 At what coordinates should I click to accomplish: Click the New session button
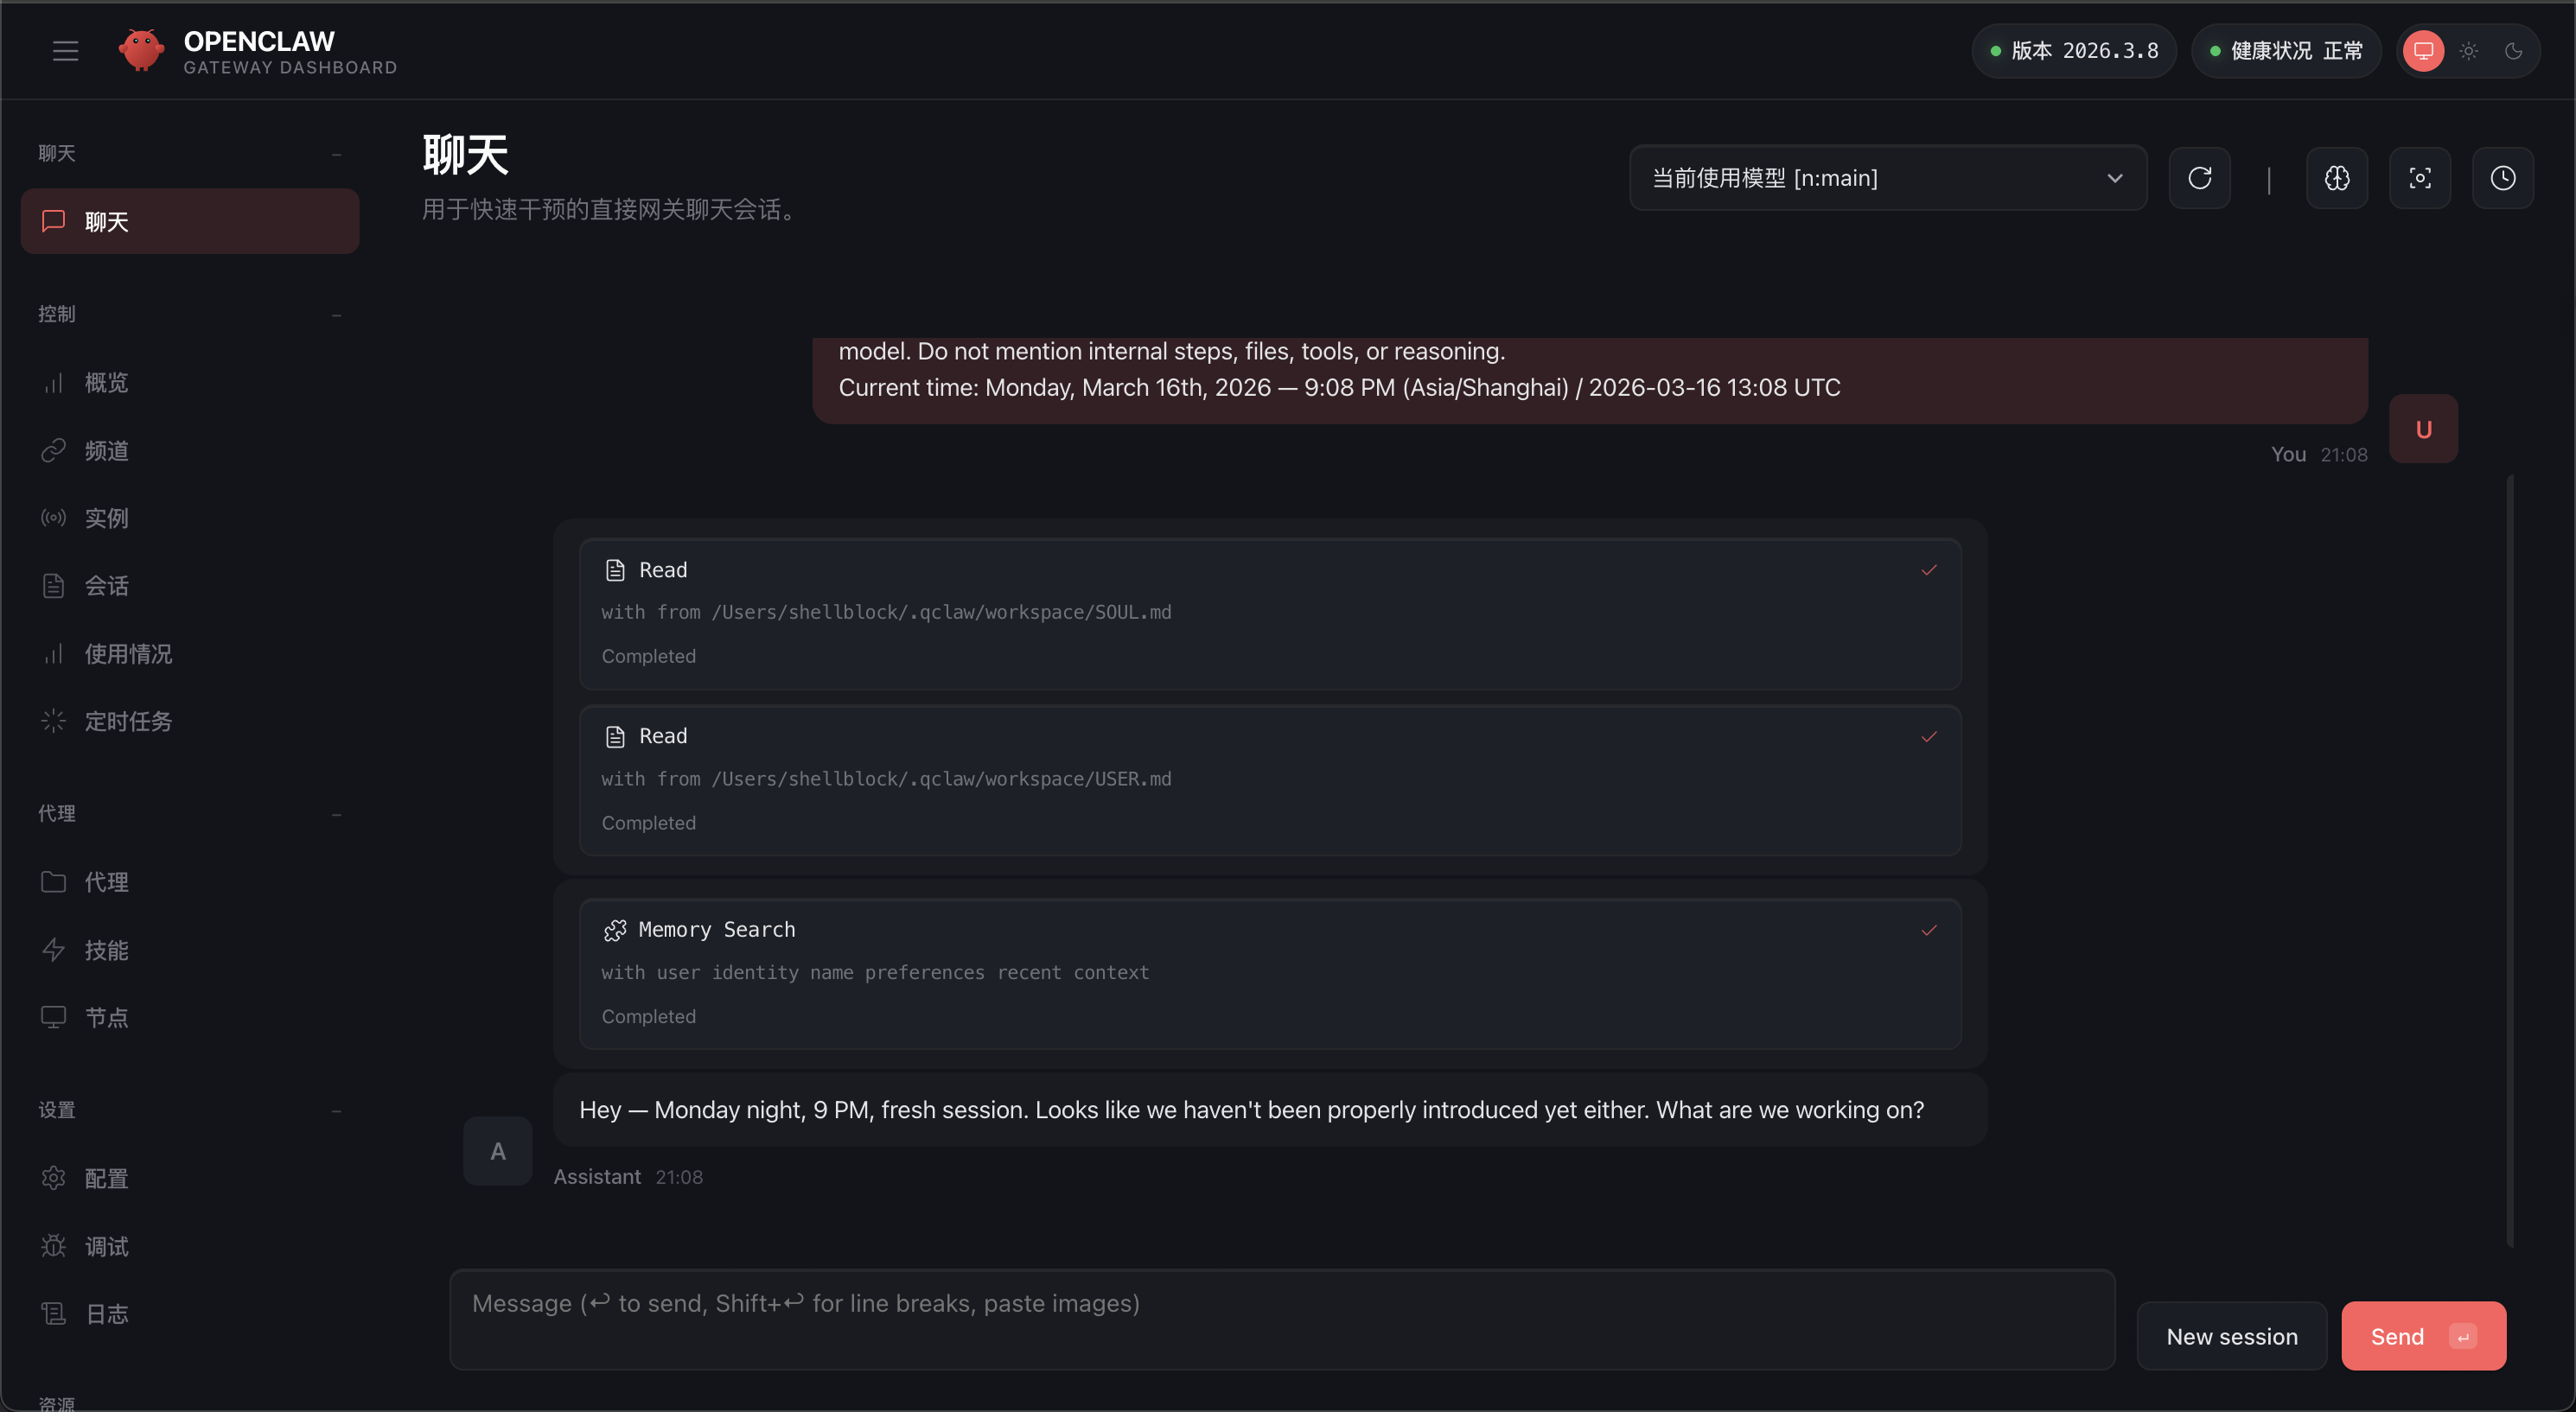(2231, 1336)
